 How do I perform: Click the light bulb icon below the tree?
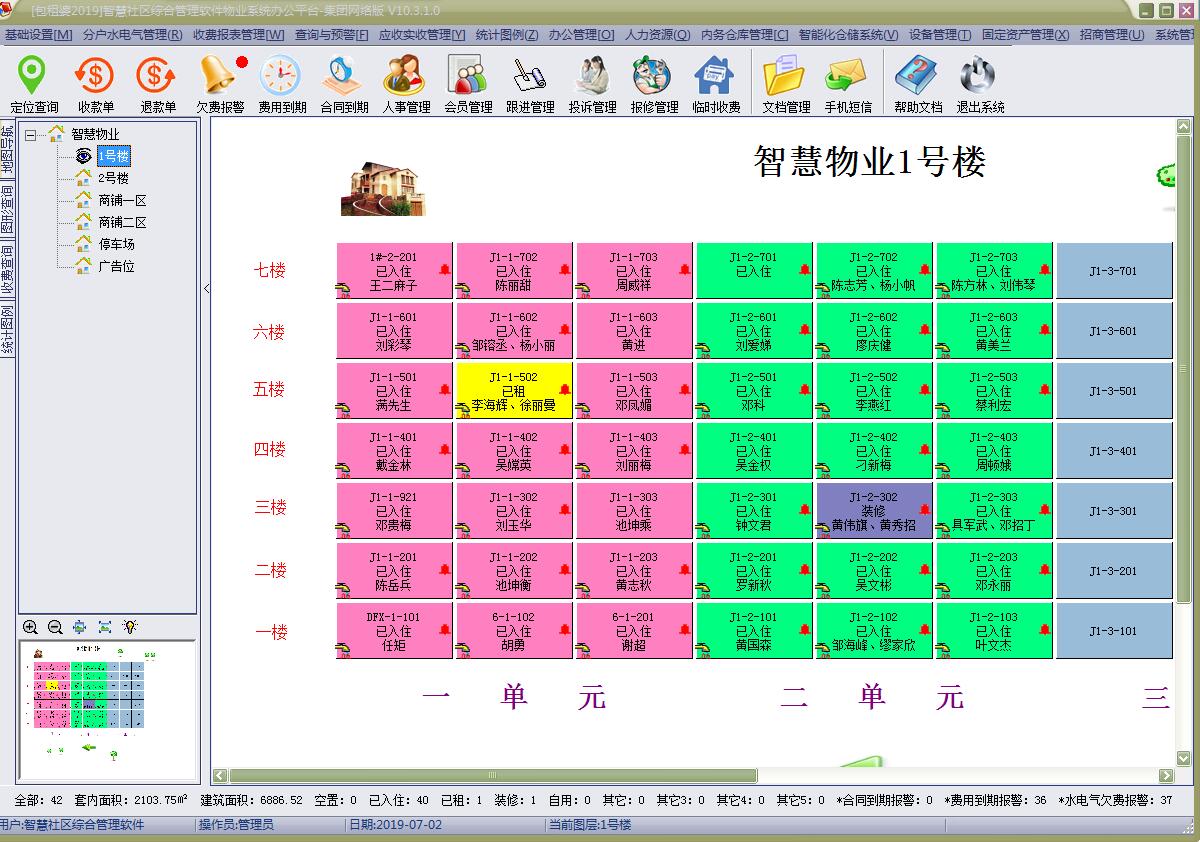click(130, 627)
